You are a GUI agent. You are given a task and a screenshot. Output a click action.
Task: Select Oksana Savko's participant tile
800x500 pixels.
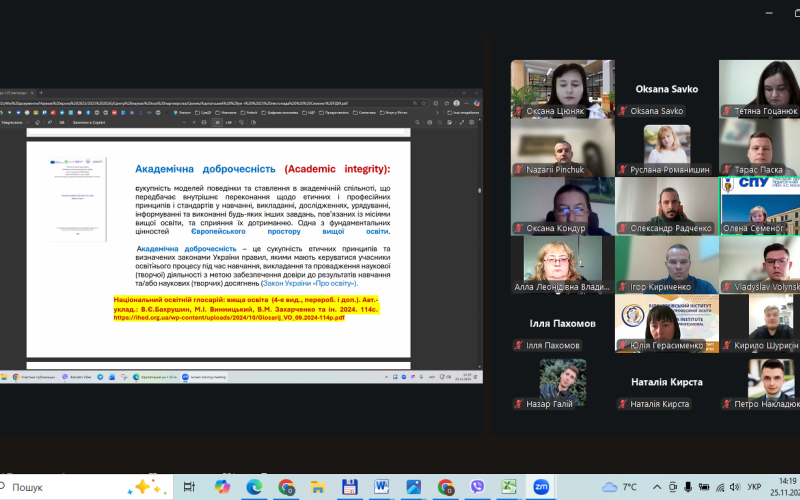pyautogui.click(x=665, y=90)
